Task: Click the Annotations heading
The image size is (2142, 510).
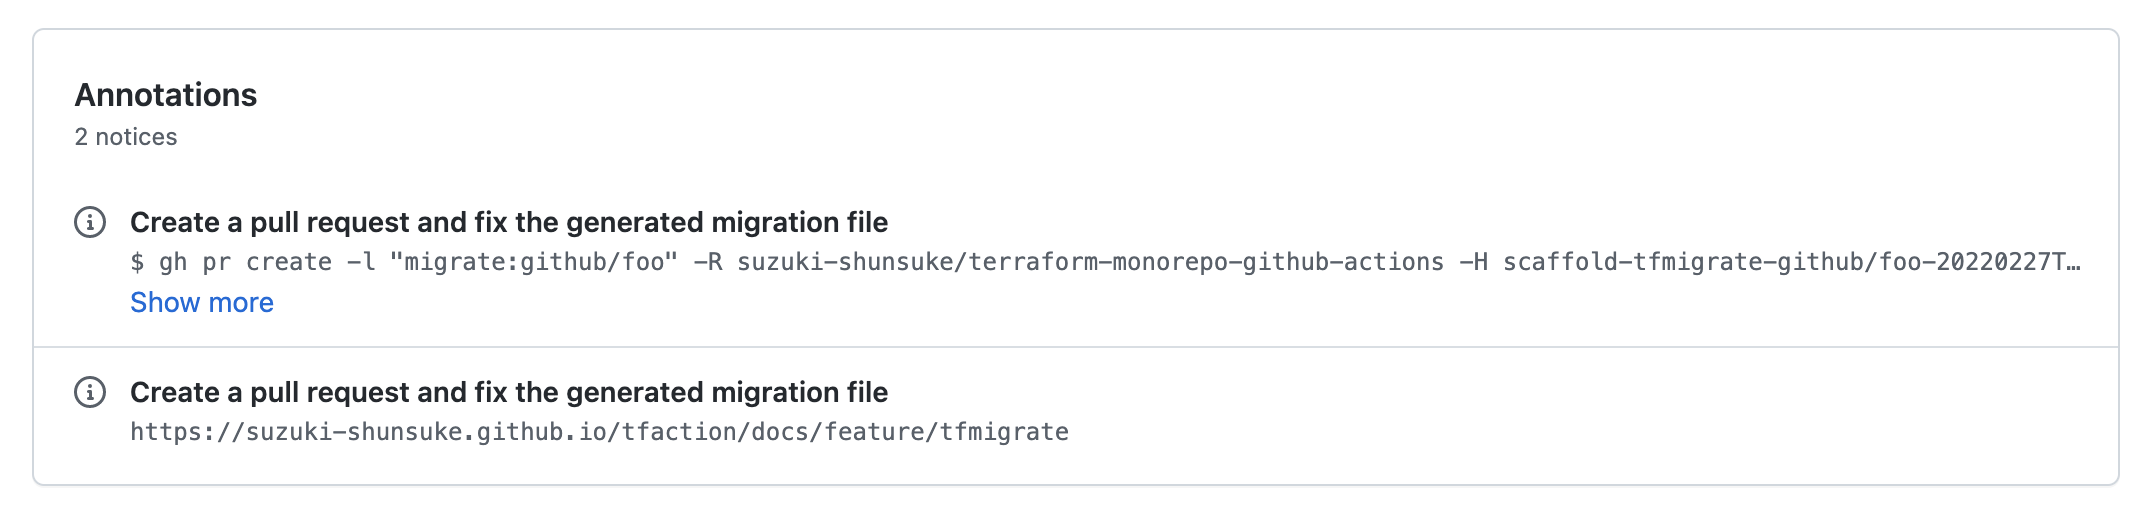Action: 166,95
